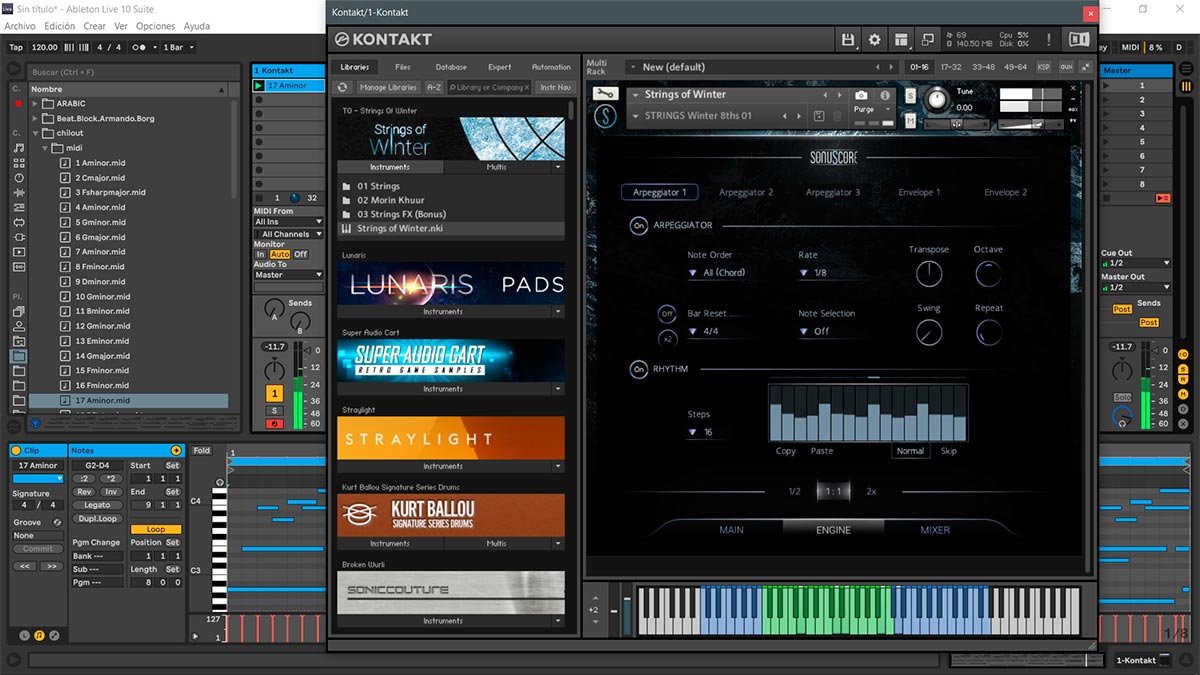The height and width of the screenshot is (675, 1200).
Task: Click the Kontakt save (floppy disk) icon
Action: tap(849, 40)
